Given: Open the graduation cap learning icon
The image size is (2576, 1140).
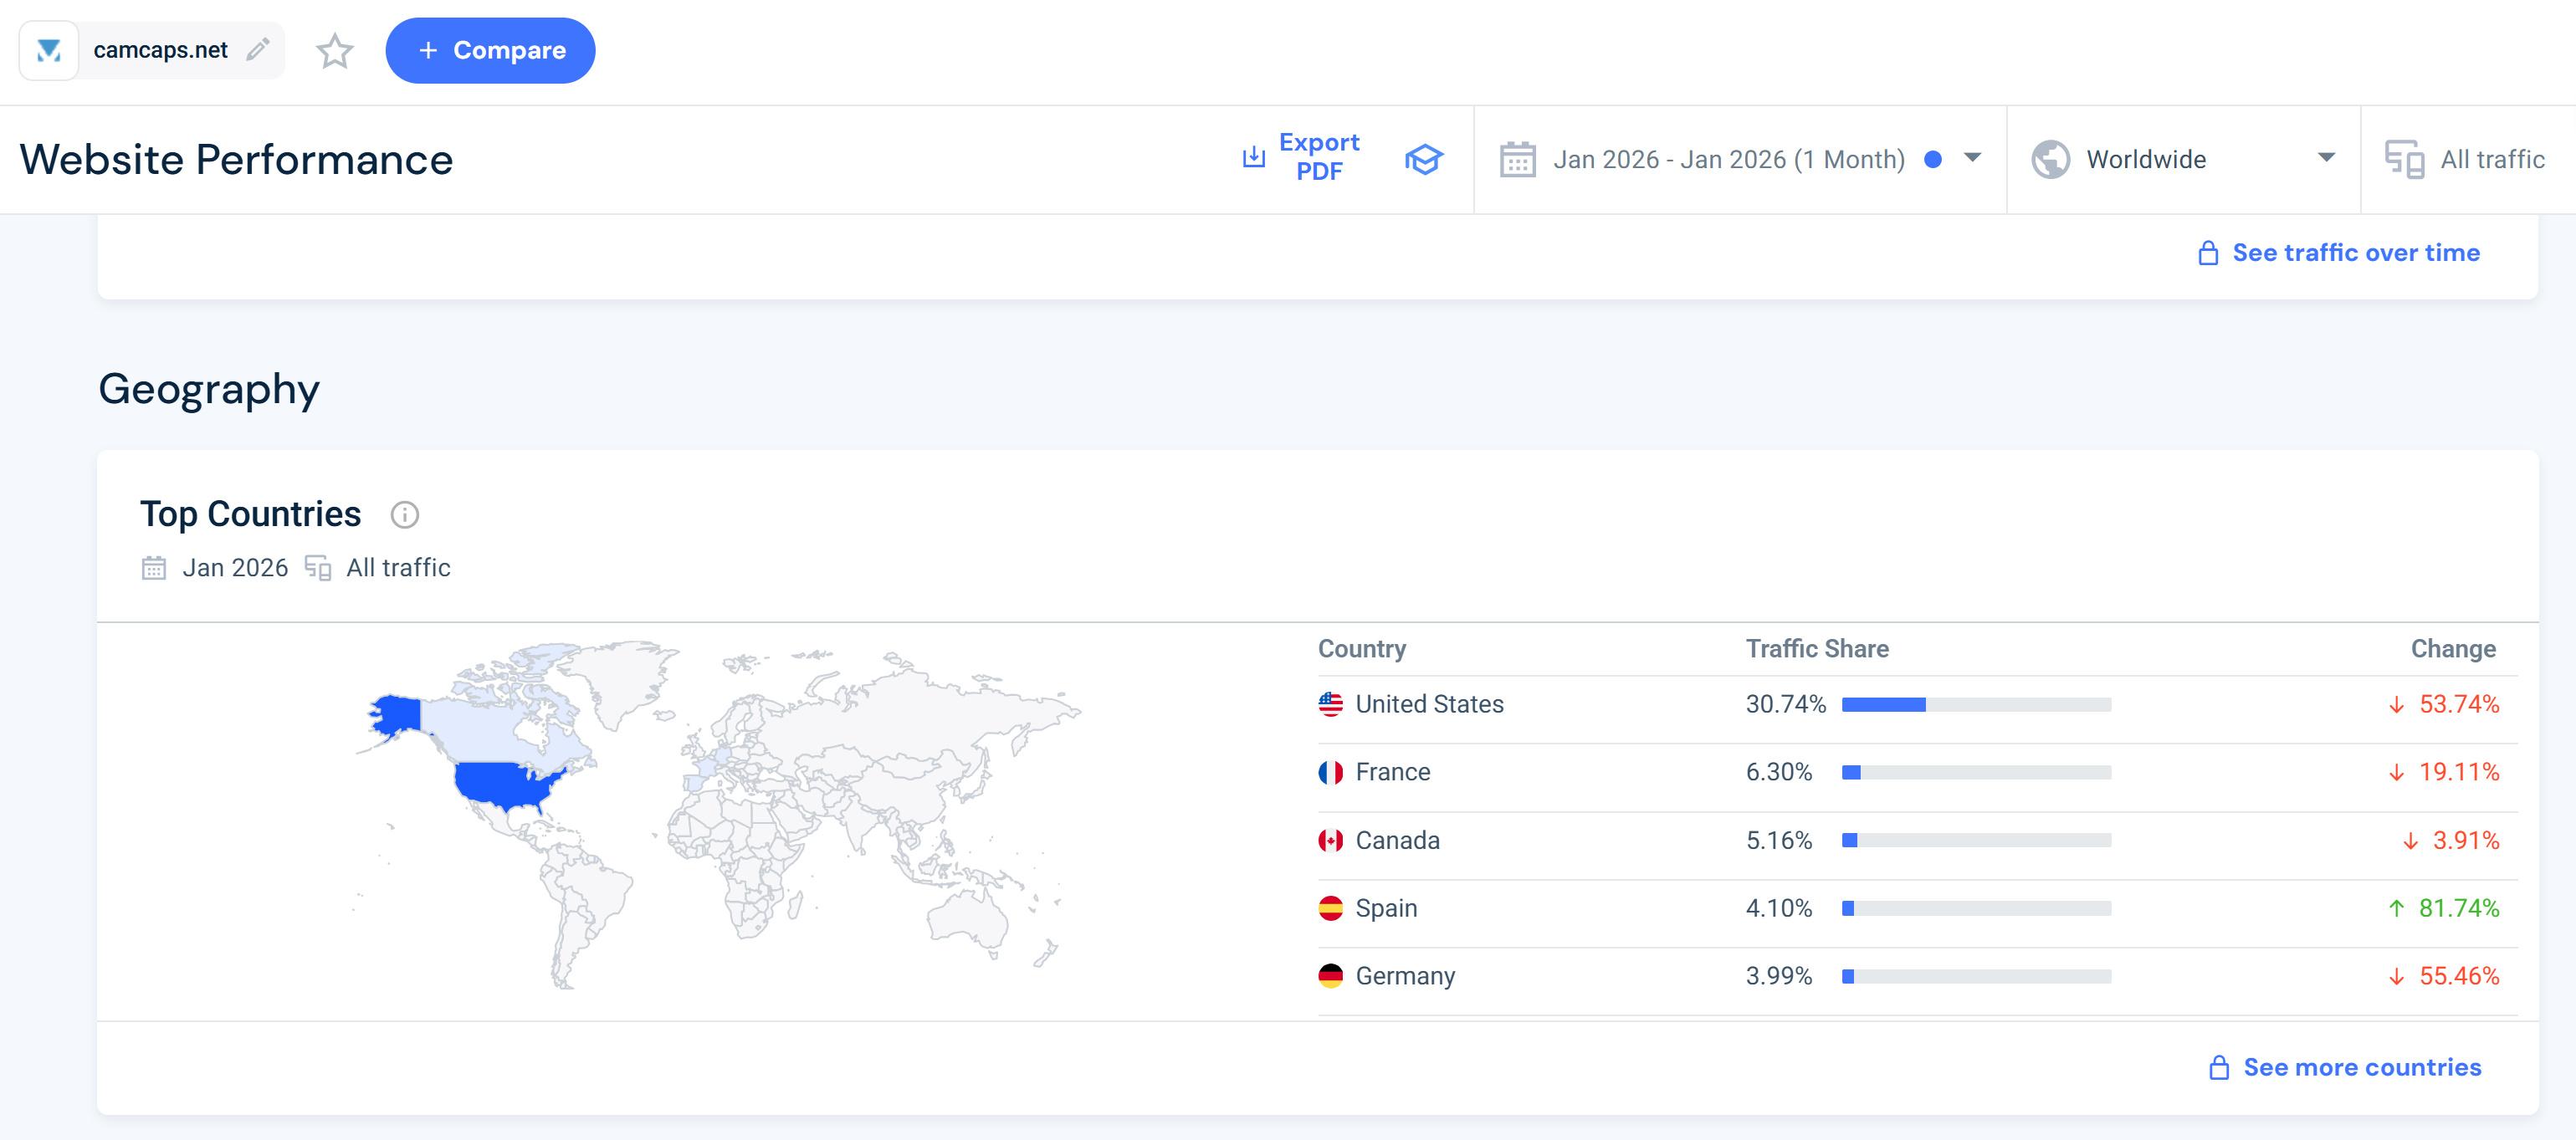Looking at the screenshot, I should (x=1423, y=159).
